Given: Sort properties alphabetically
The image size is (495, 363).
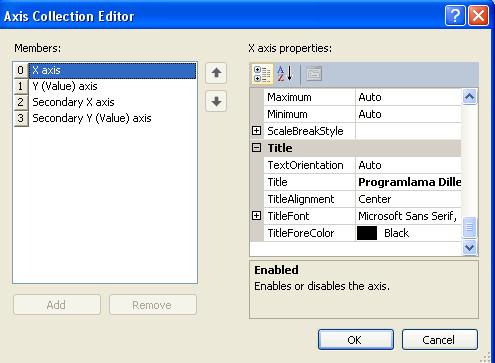Looking at the screenshot, I should pos(285,74).
